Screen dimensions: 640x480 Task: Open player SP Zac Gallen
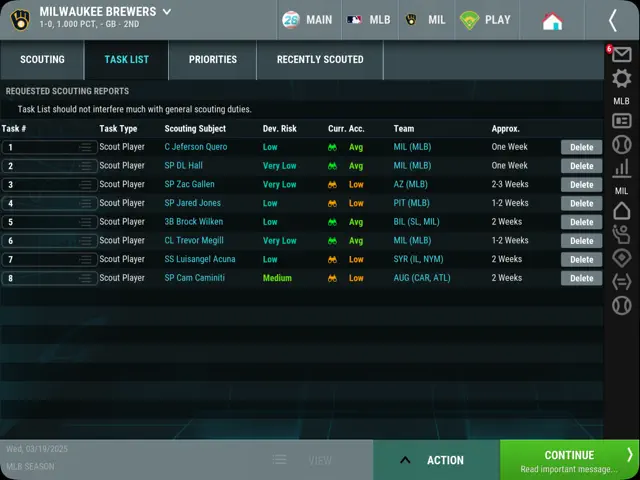coord(189,184)
